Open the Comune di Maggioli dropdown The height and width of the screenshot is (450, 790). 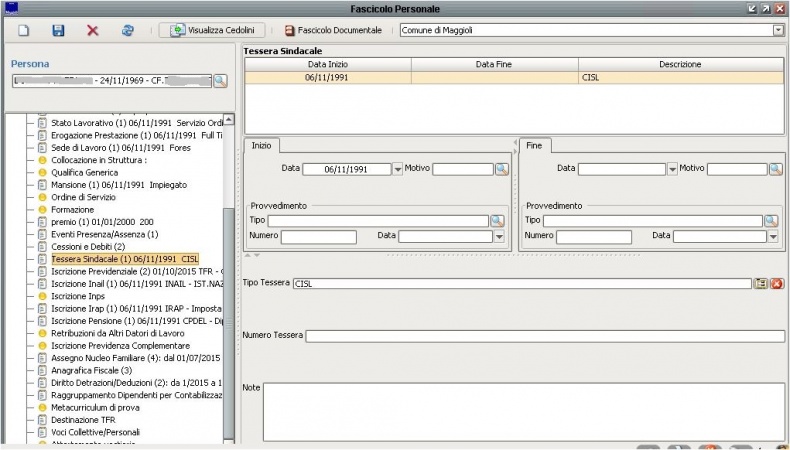[778, 31]
